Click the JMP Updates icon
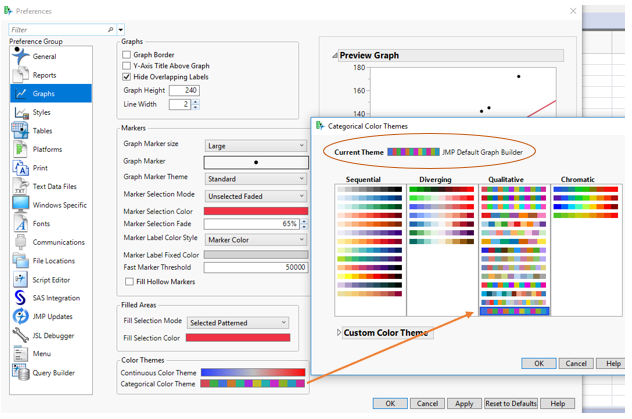Viewport: 632px width, 419px height. tap(20, 316)
